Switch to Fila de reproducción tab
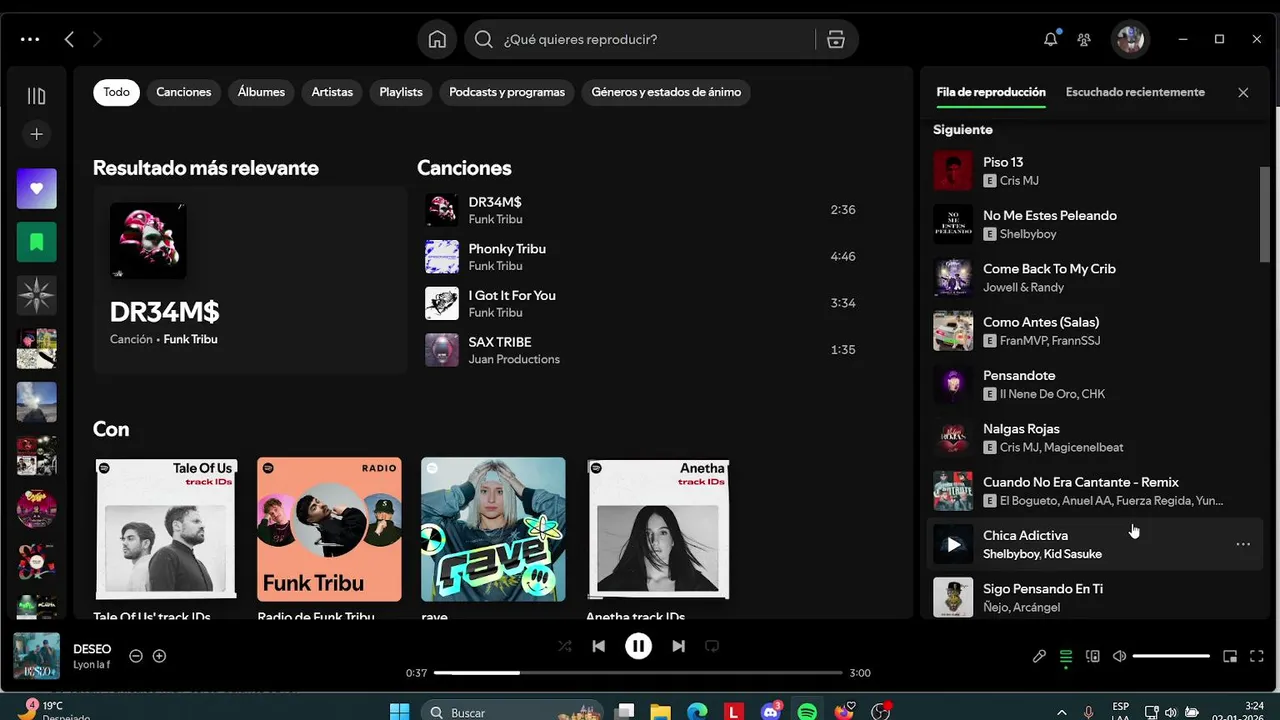Screen dimensions: 1280x720 pyautogui.click(x=991, y=92)
